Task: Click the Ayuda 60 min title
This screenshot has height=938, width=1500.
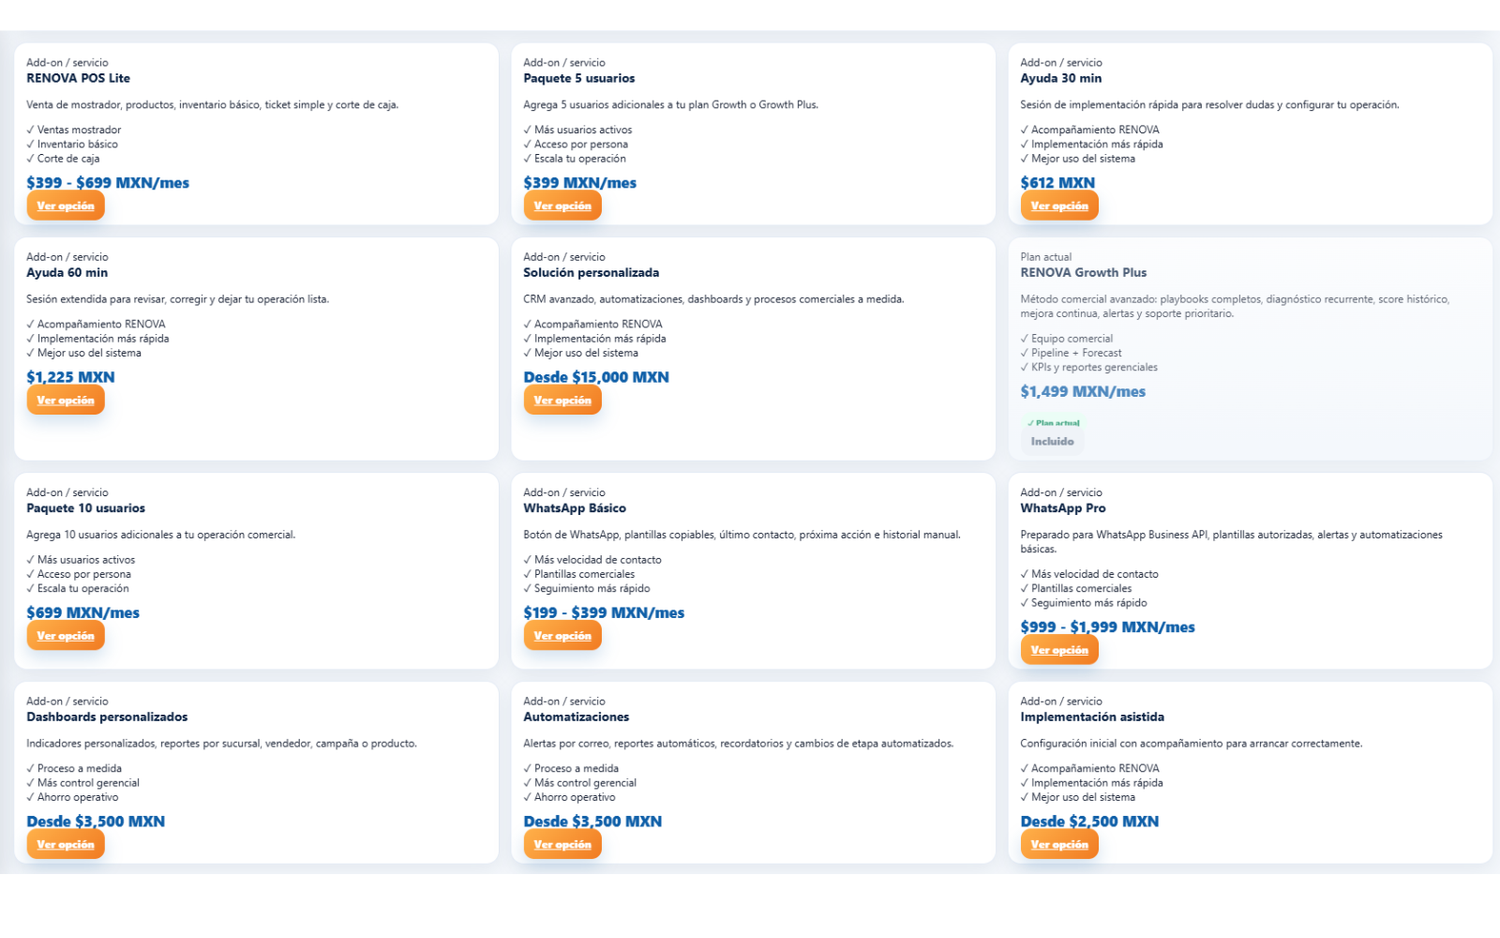Action: click(x=67, y=272)
